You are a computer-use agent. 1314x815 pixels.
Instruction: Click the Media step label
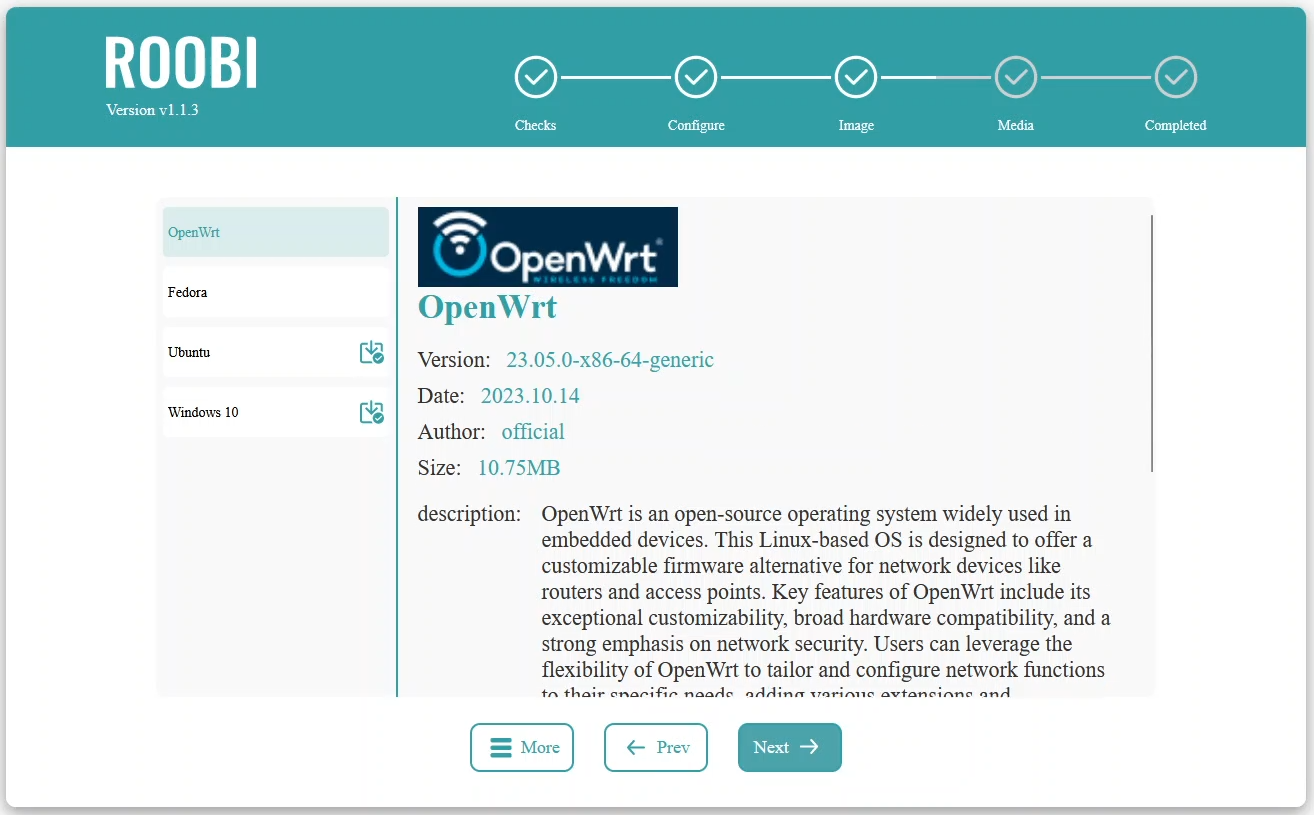click(1016, 126)
